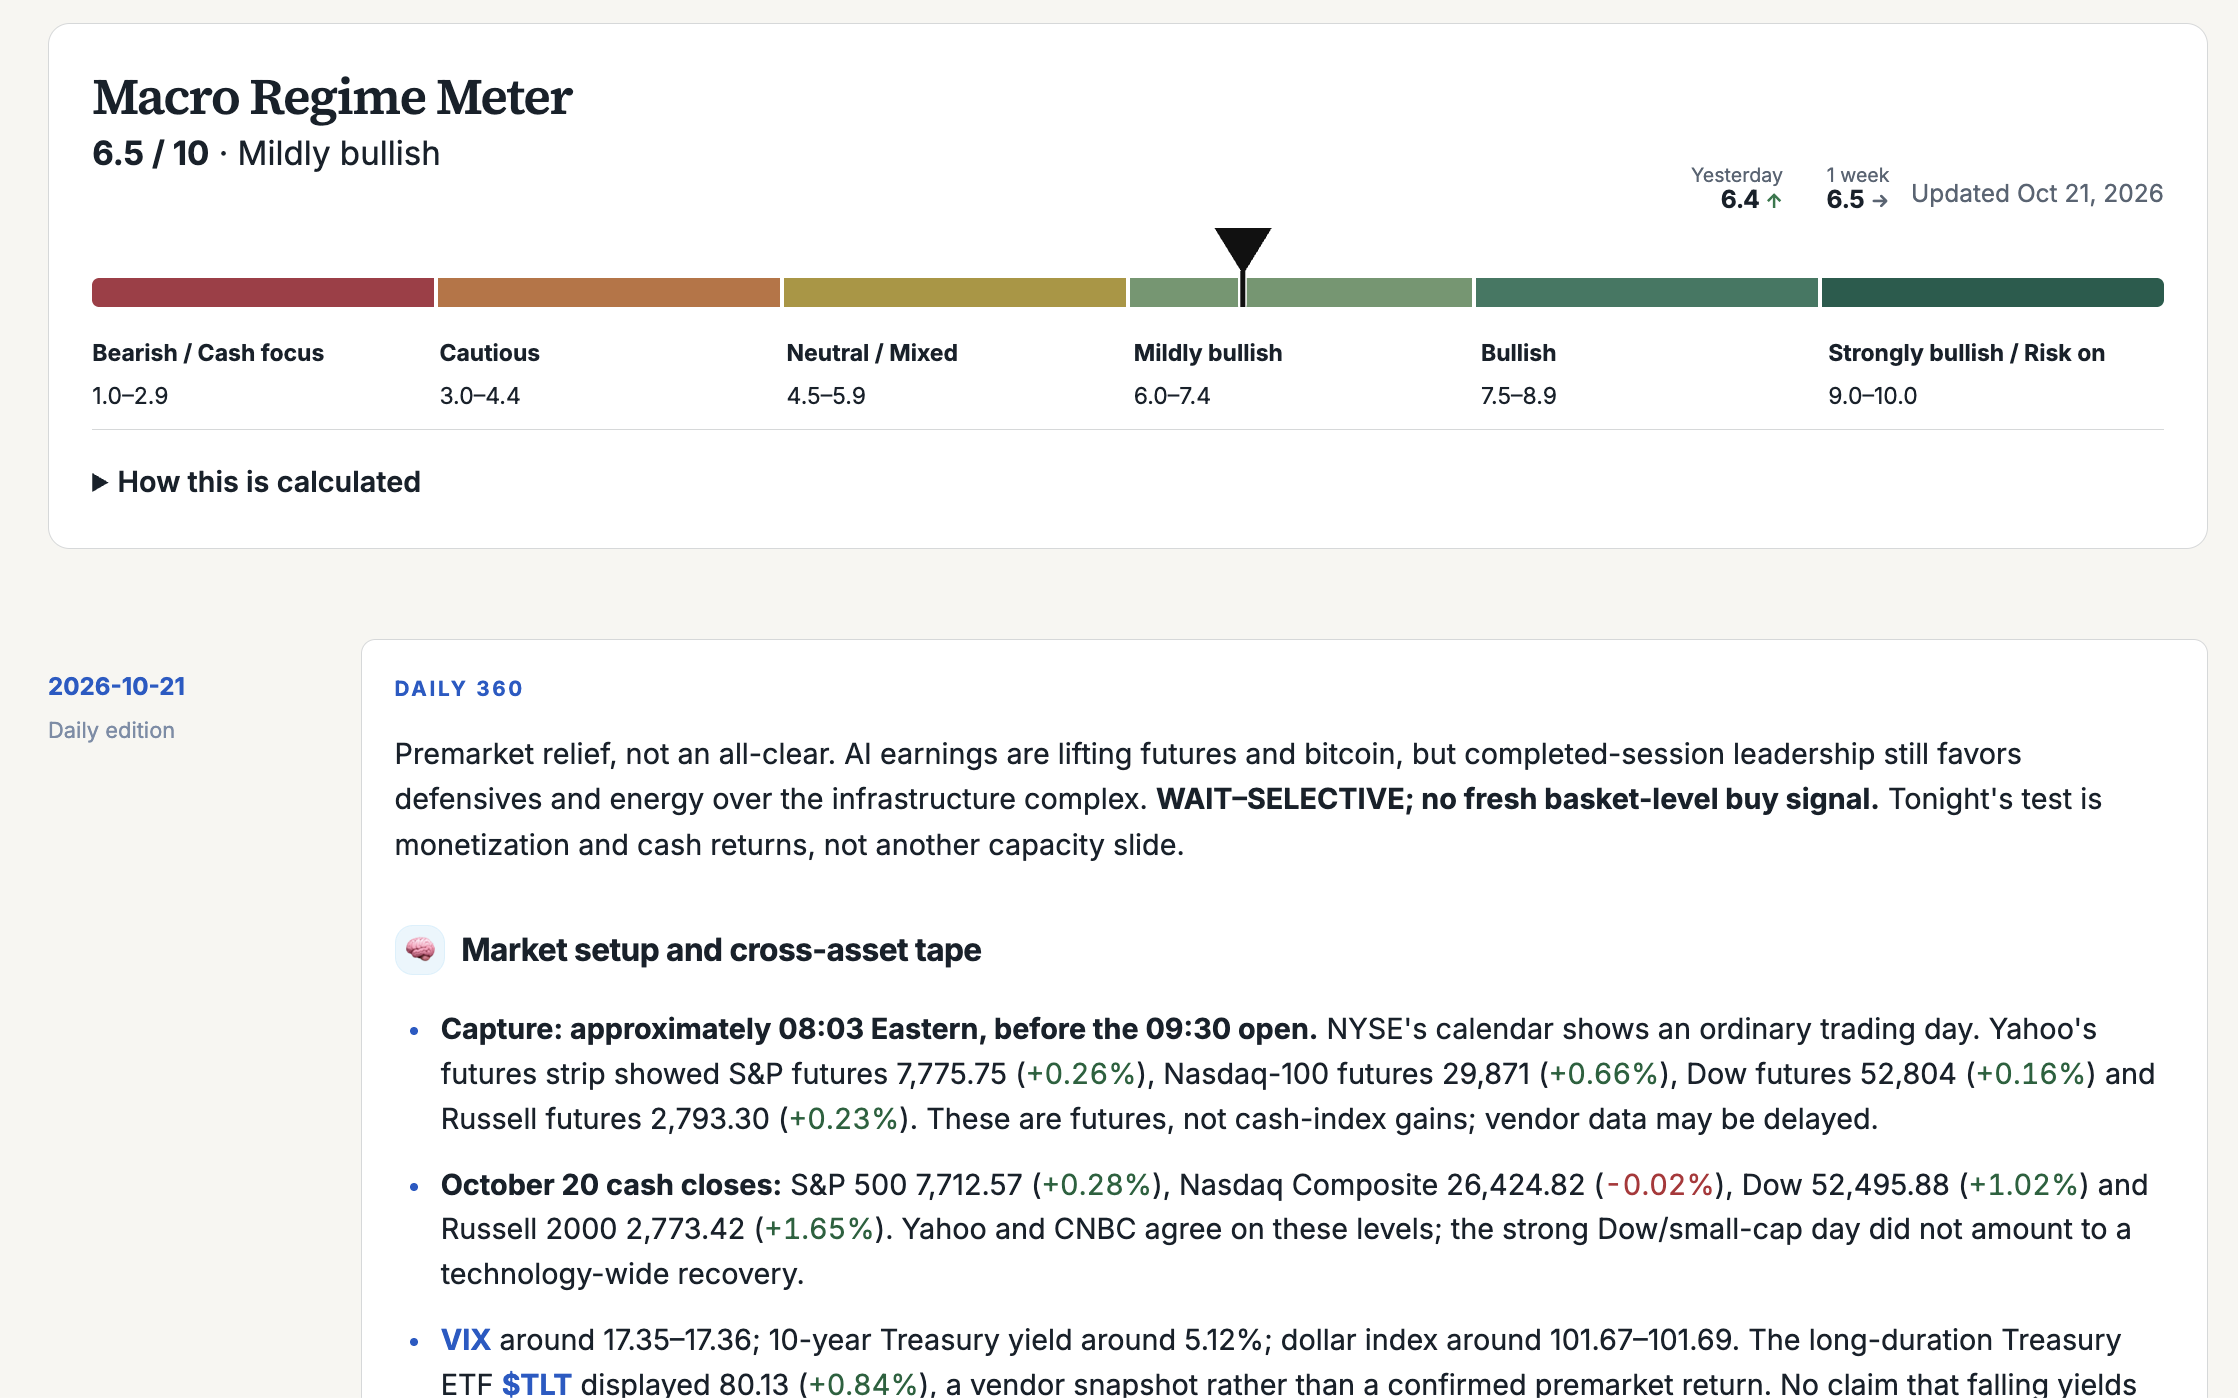Click the Mildly bullish legend label
This screenshot has width=2238, height=1398.
click(x=1208, y=353)
